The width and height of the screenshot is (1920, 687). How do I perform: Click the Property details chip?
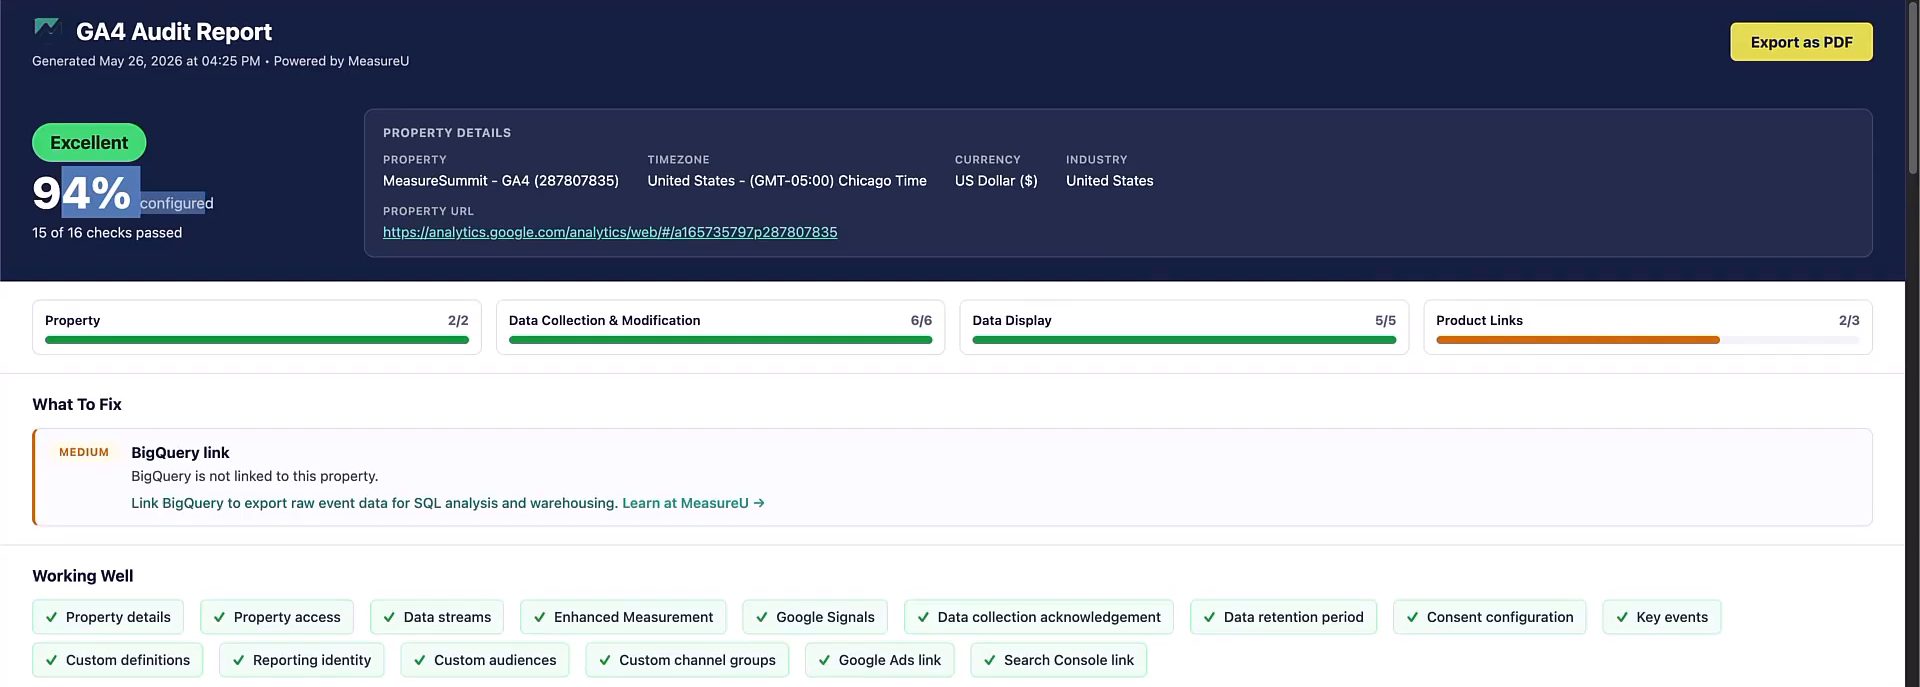pyautogui.click(x=108, y=617)
